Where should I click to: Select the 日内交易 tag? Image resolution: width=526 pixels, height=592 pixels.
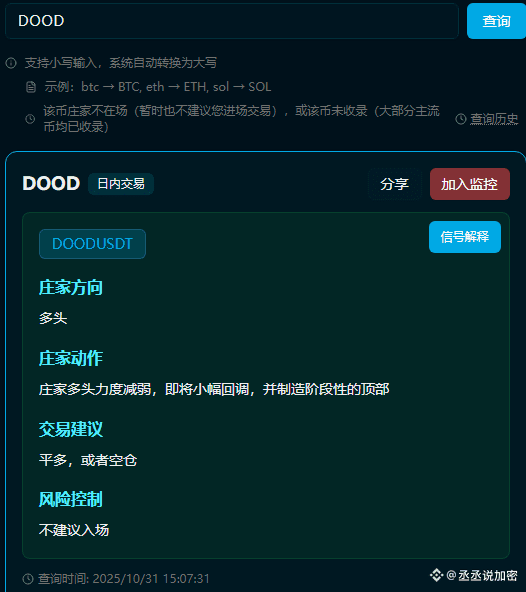tap(121, 184)
